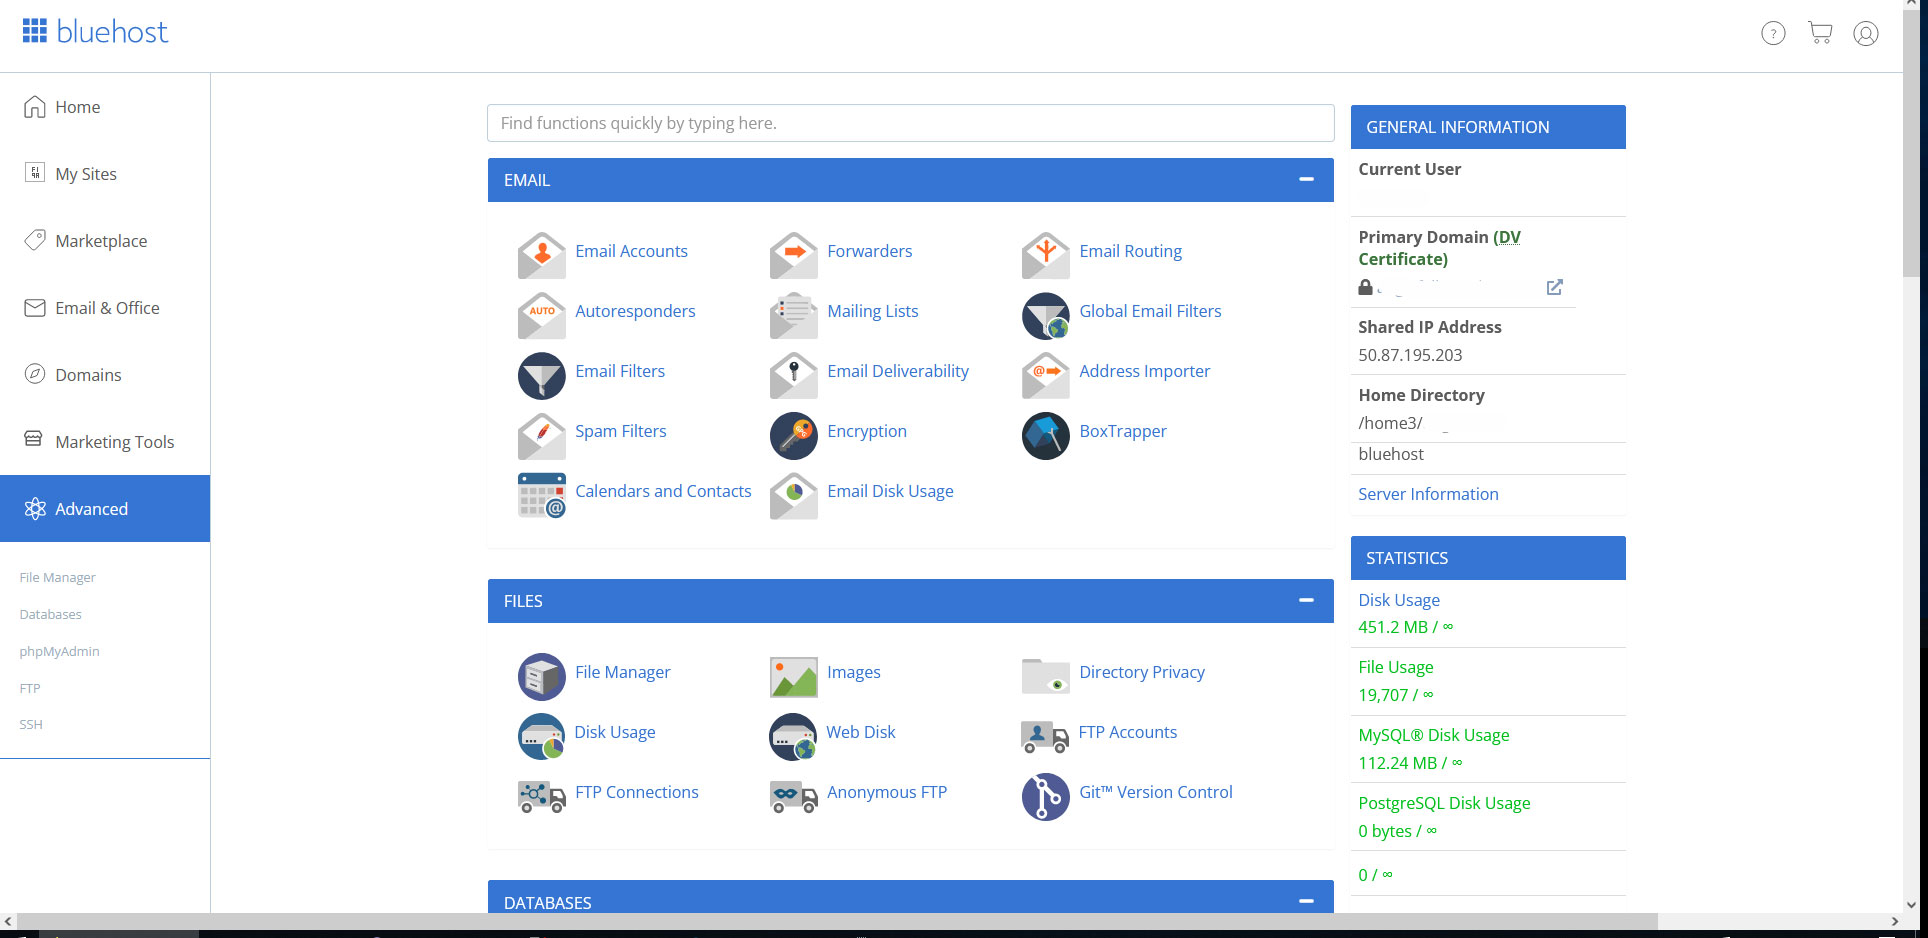1928x938 pixels.
Task: Open the help question mark icon
Action: click(1773, 33)
